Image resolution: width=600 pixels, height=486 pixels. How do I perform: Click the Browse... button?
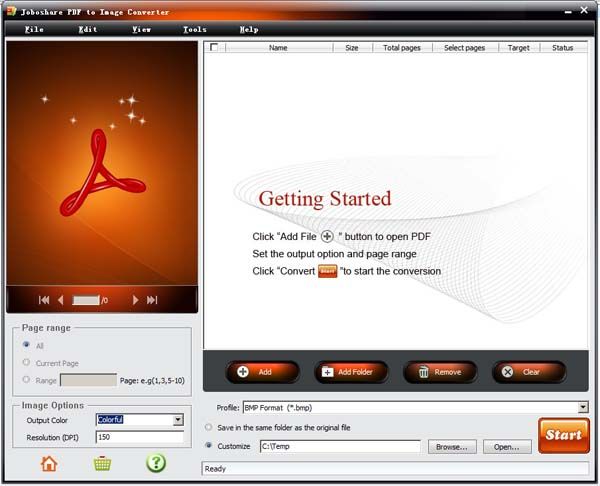coord(451,447)
